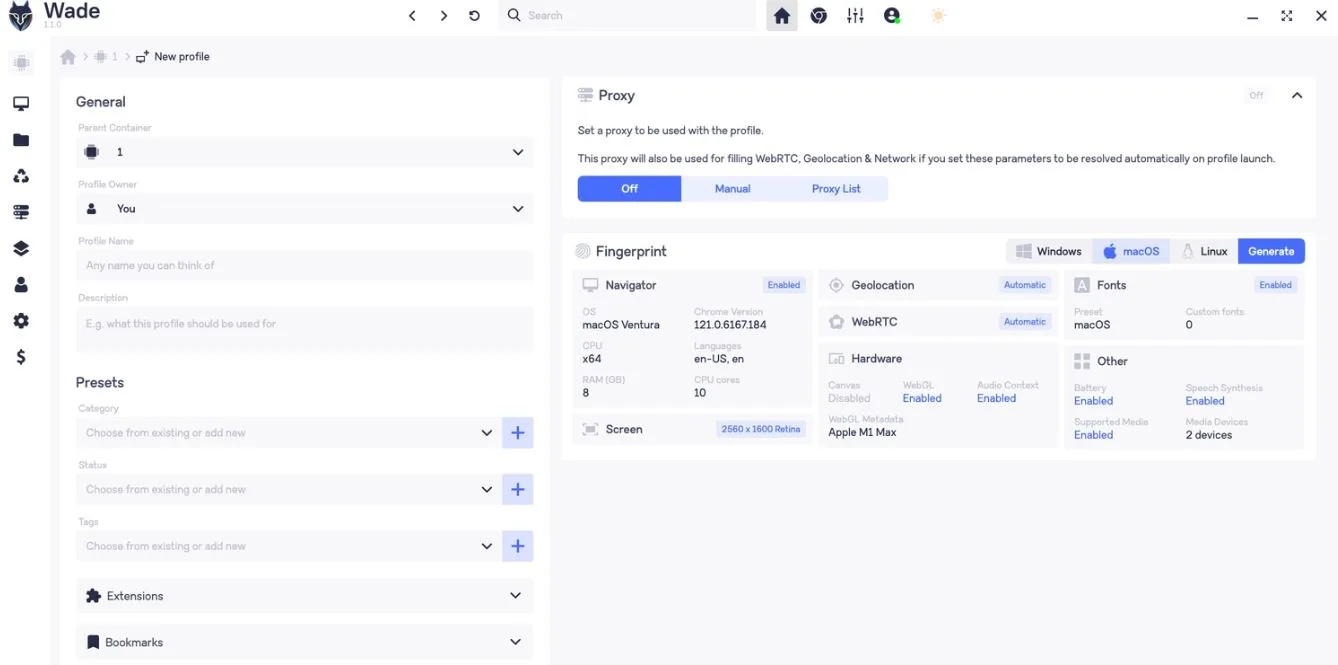Open the Home icon in the top bar

click(x=782, y=16)
